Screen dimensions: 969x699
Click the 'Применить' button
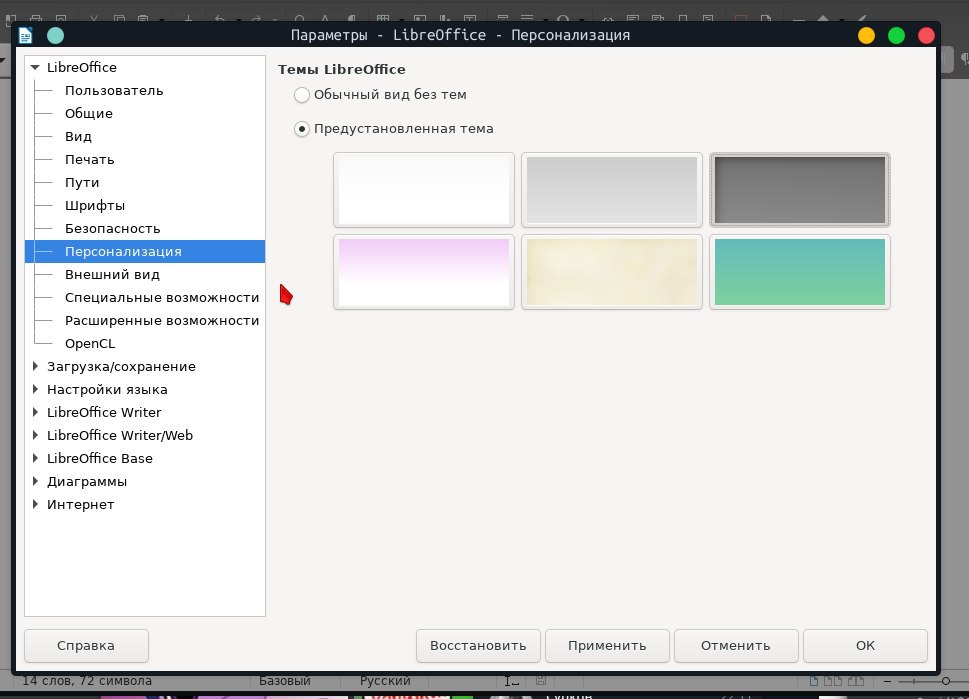607,645
